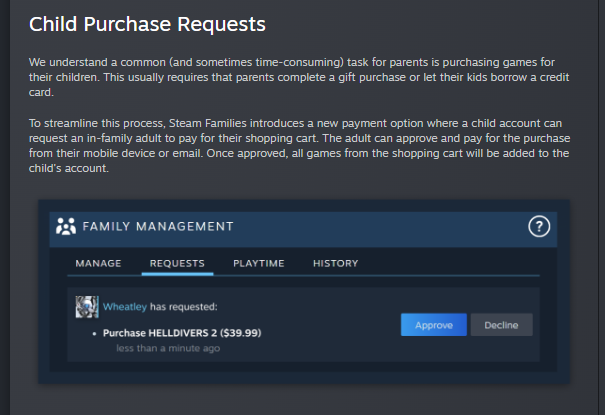Select the Requests tab
The image size is (605, 415).
click(177, 263)
